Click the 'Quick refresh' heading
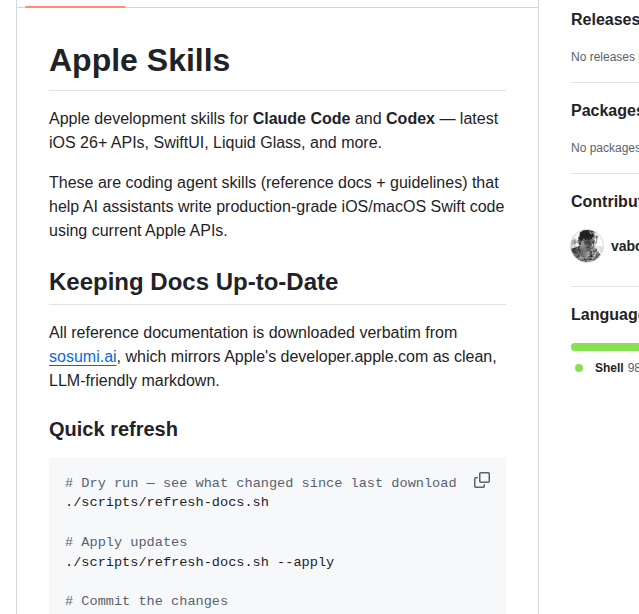 tap(113, 429)
